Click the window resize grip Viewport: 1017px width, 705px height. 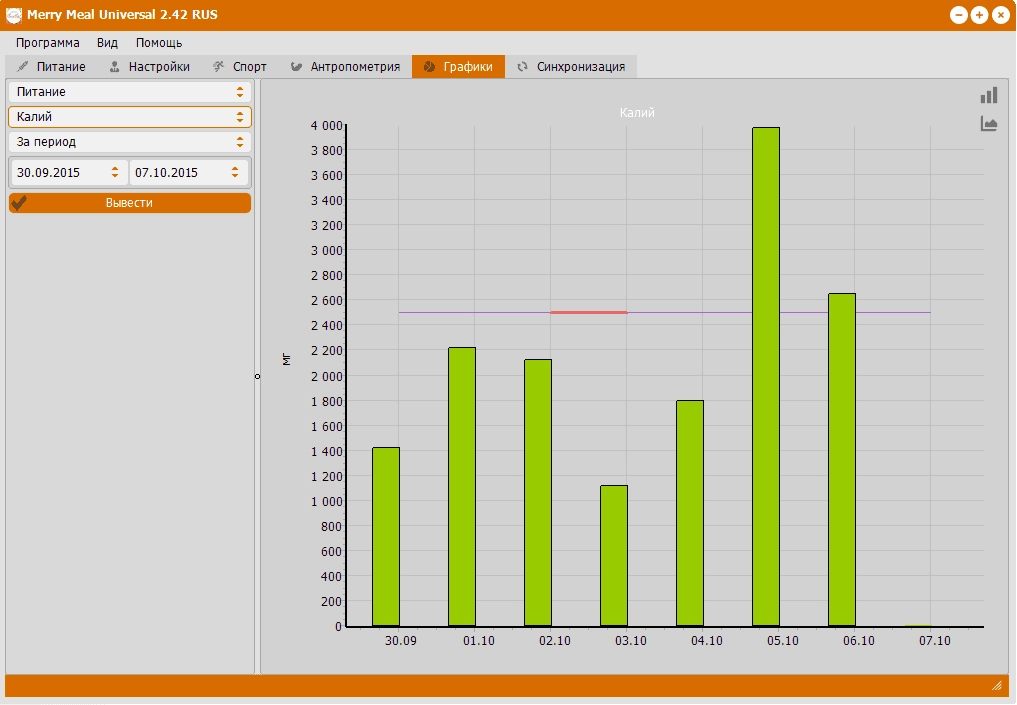(x=997, y=686)
